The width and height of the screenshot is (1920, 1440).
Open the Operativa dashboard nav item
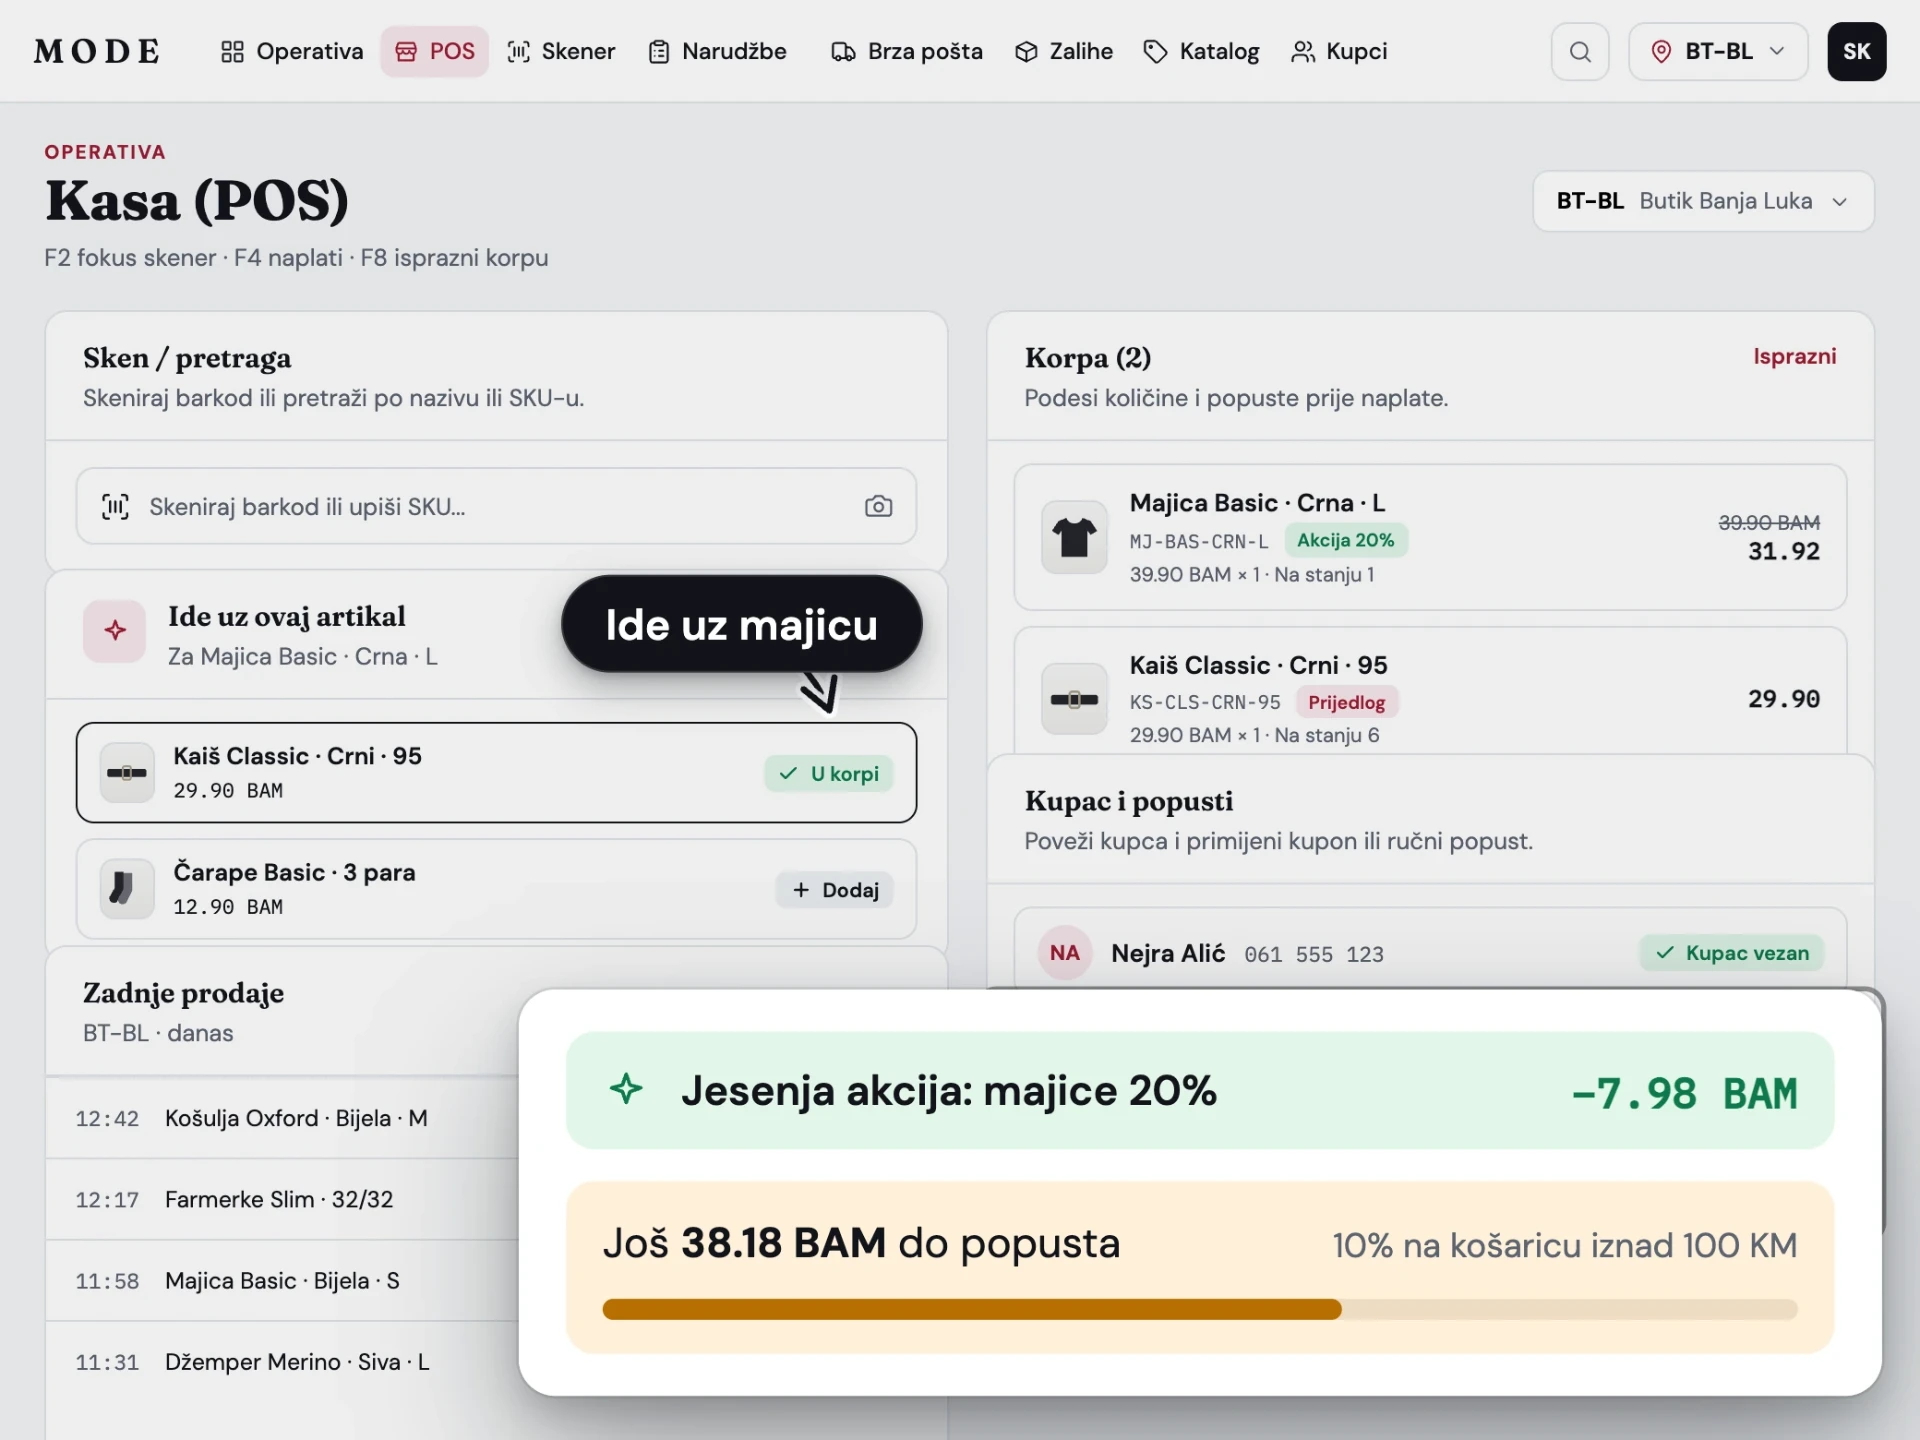click(x=291, y=51)
